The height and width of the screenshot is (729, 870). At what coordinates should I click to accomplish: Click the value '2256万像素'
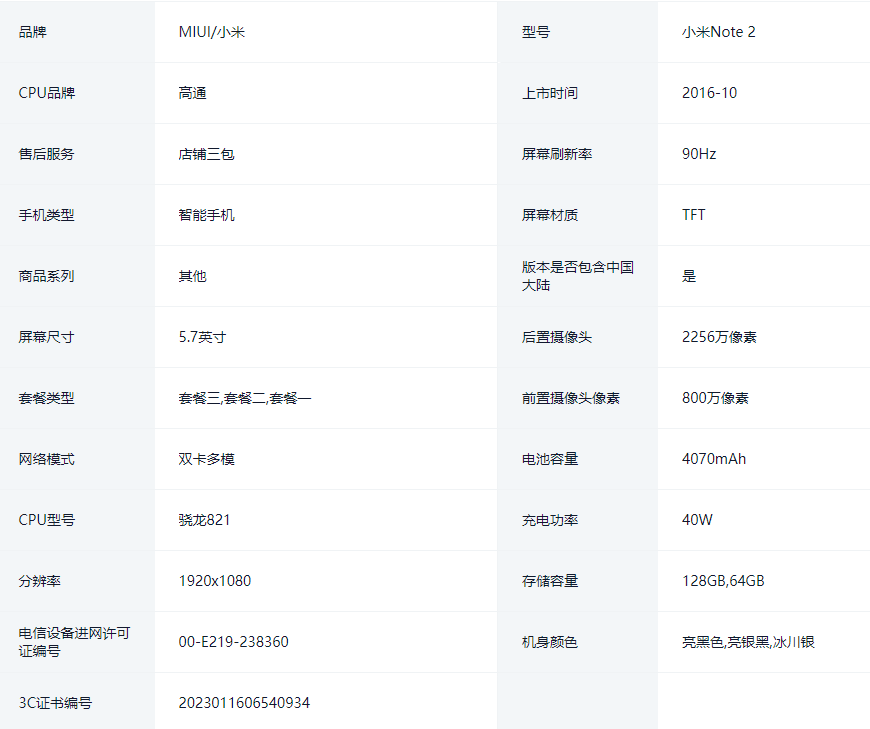click(720, 337)
